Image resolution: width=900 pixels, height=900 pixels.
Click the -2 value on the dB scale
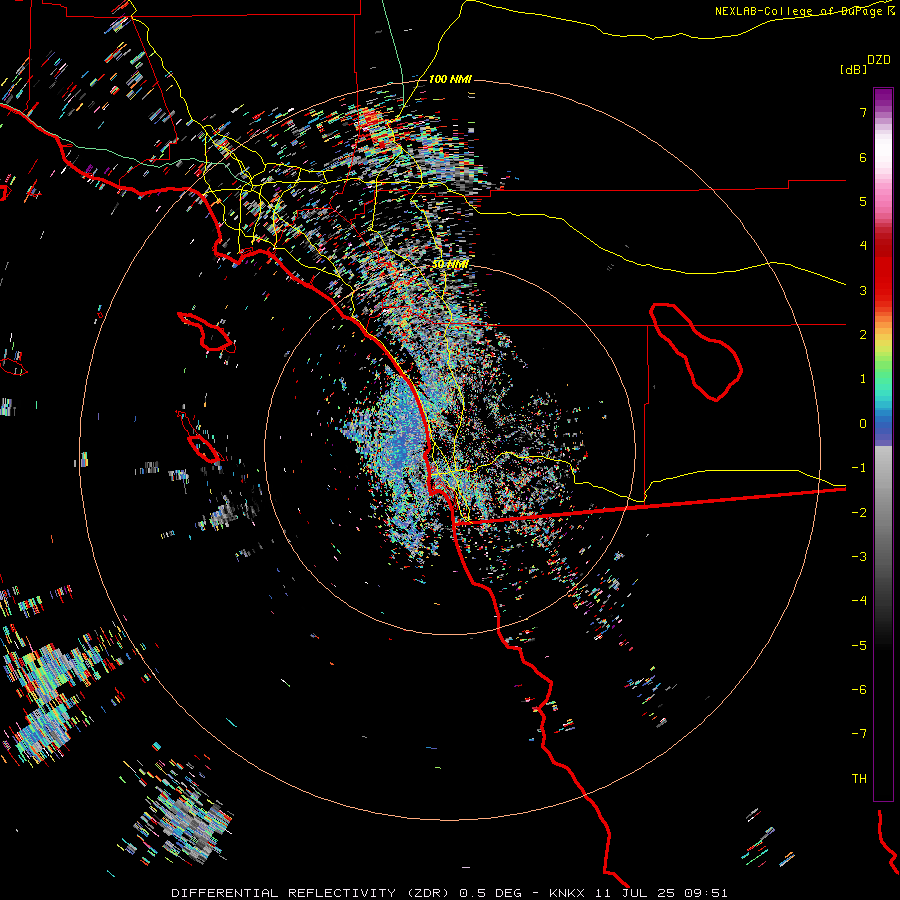pyautogui.click(x=859, y=513)
